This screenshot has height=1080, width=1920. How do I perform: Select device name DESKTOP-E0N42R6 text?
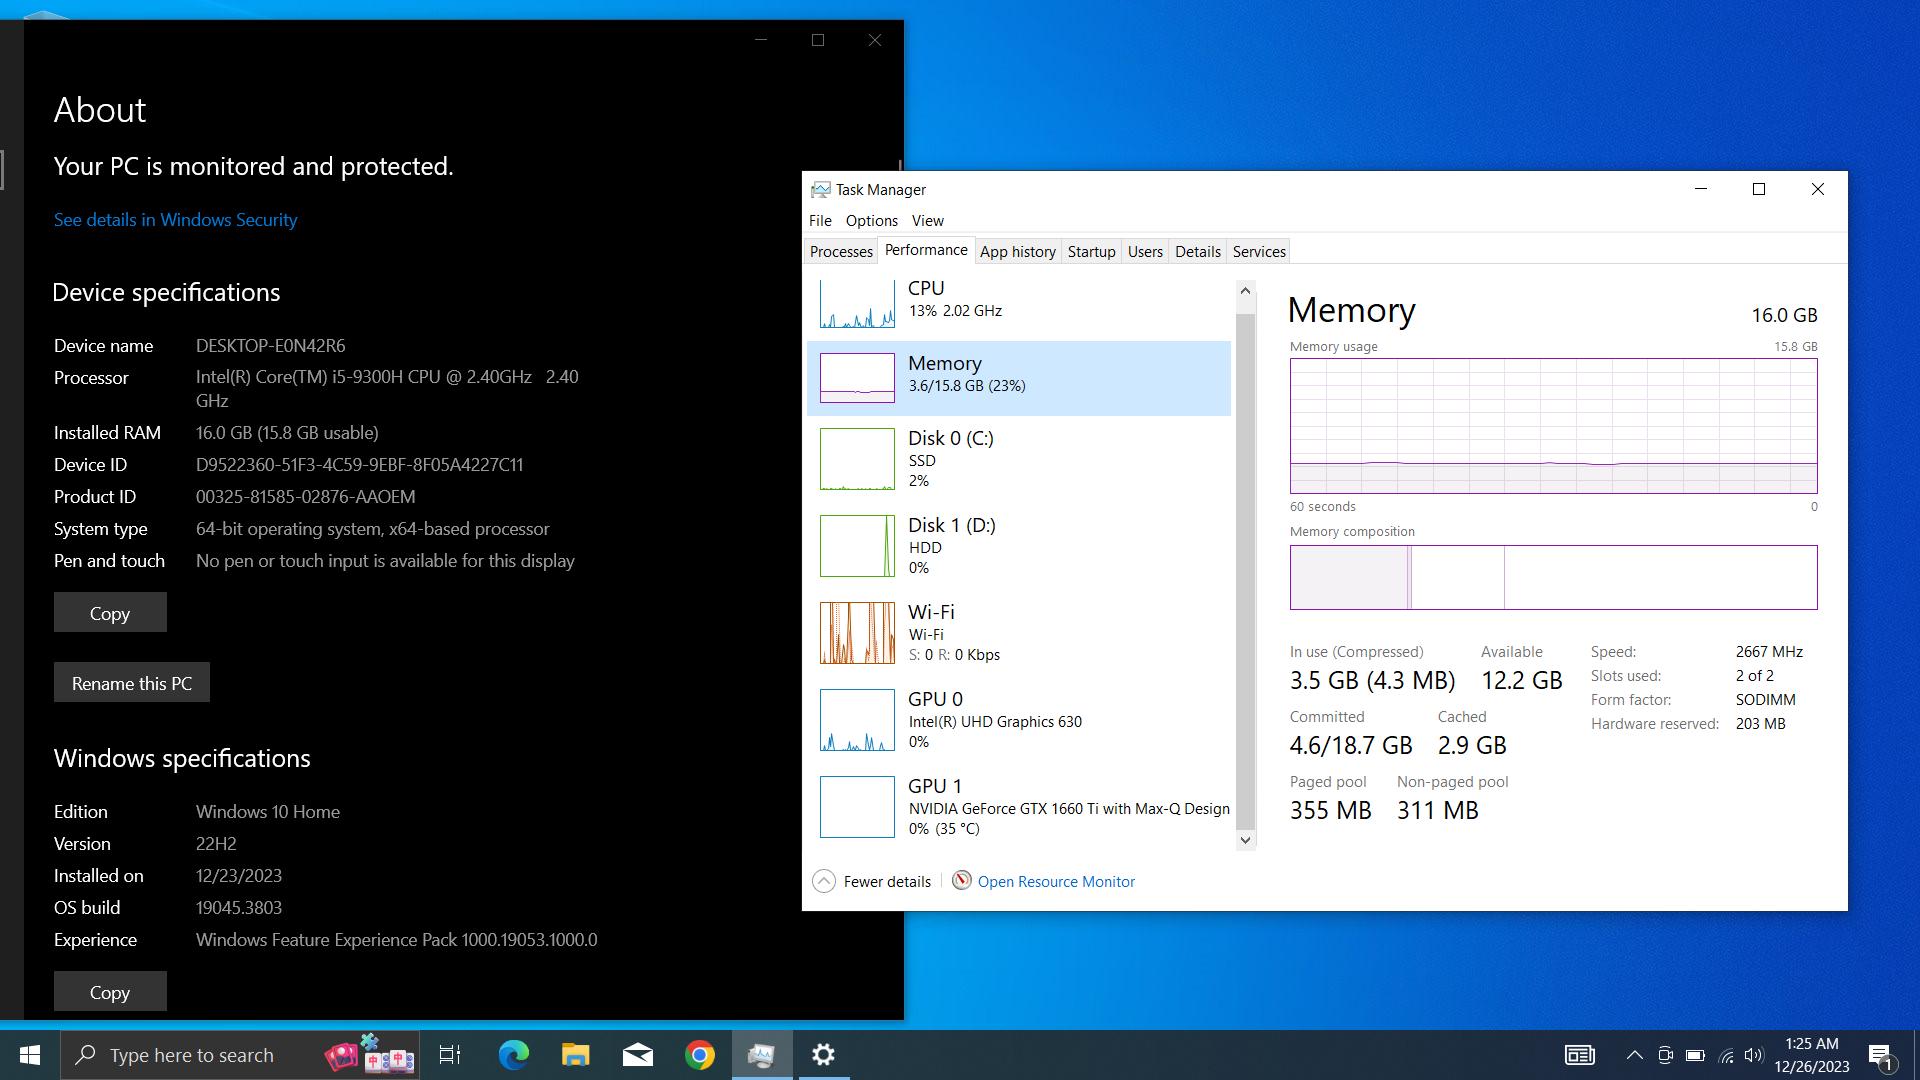point(270,346)
